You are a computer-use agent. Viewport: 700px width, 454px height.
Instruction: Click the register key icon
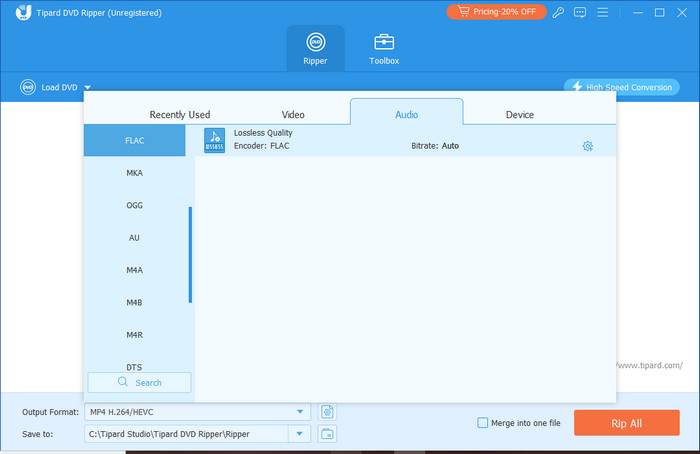[x=558, y=12]
